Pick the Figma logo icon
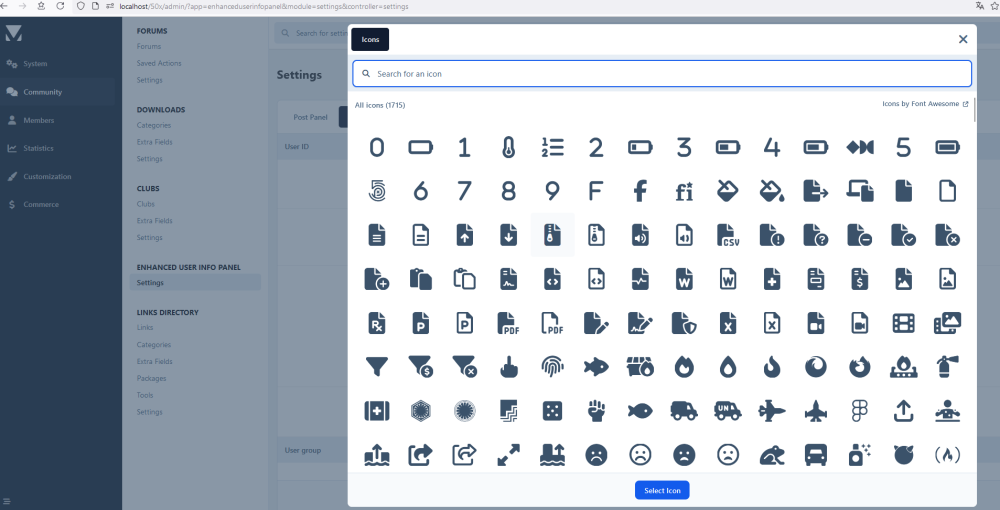The height and width of the screenshot is (510, 1000). pos(860,411)
